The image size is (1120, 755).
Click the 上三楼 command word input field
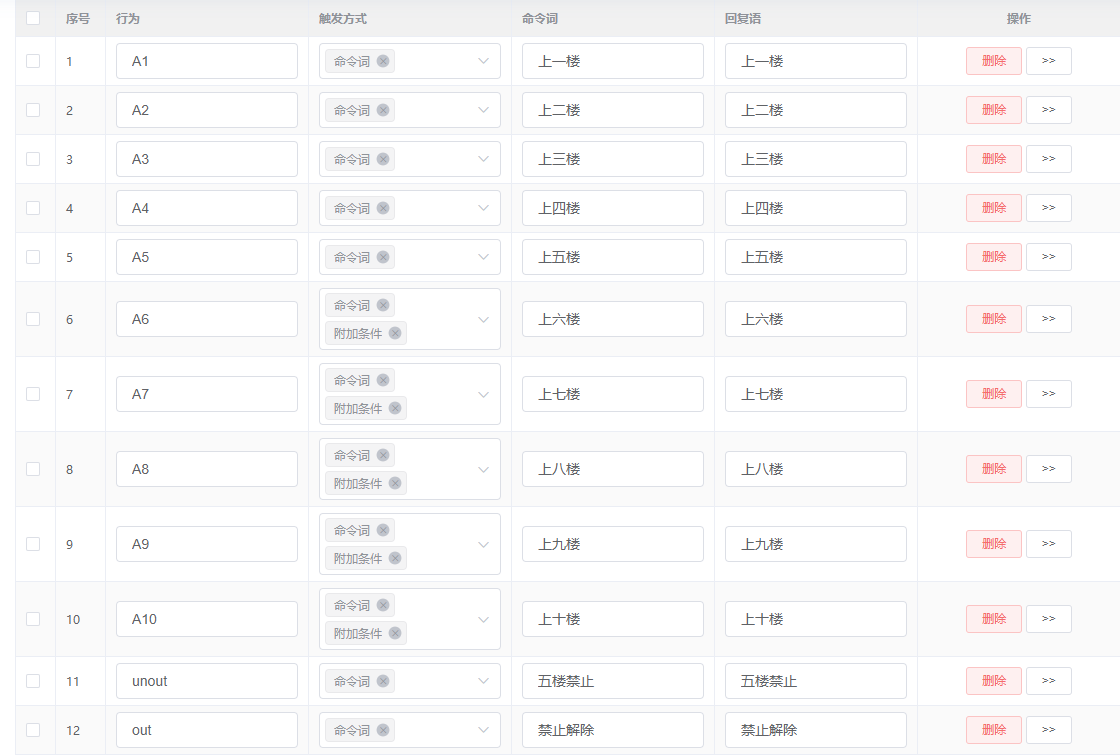[x=612, y=159]
